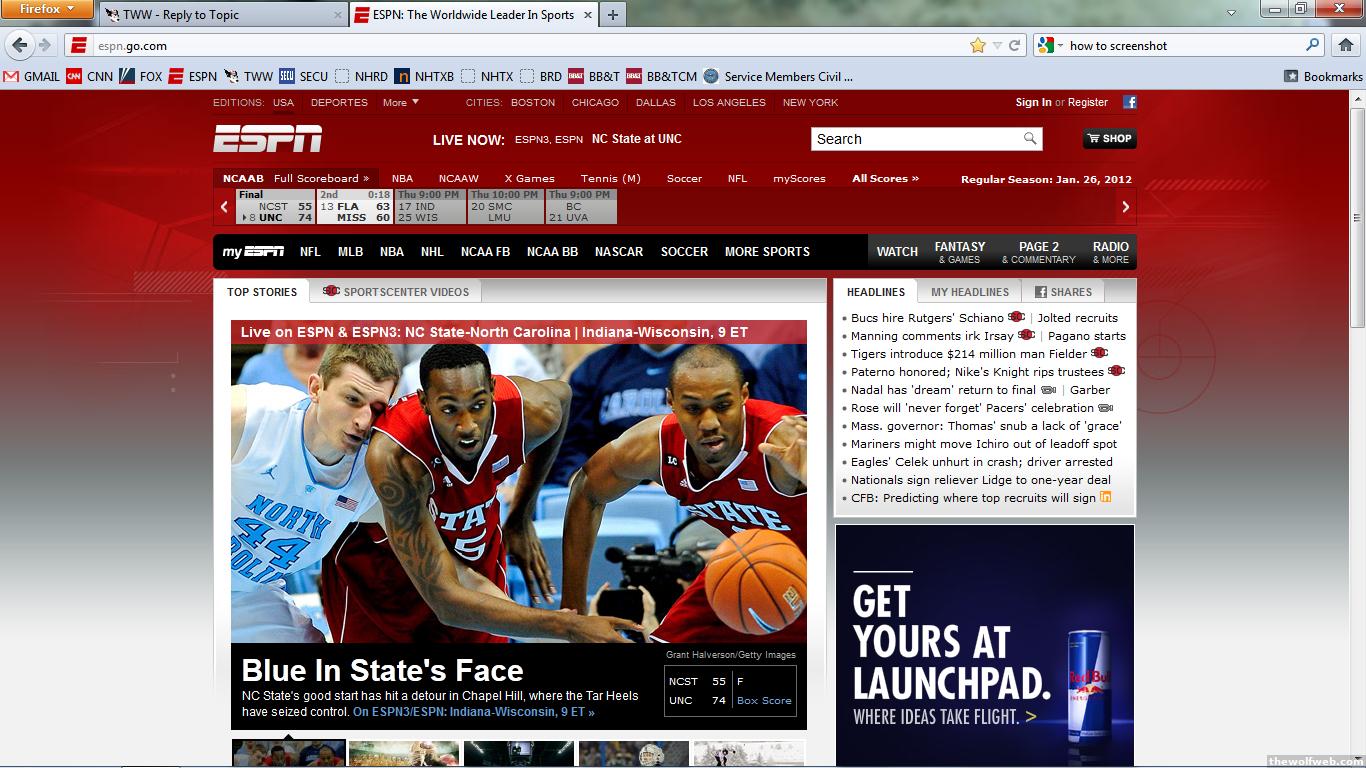
Task: Go to the Firefox home page icon
Action: click(x=1346, y=45)
